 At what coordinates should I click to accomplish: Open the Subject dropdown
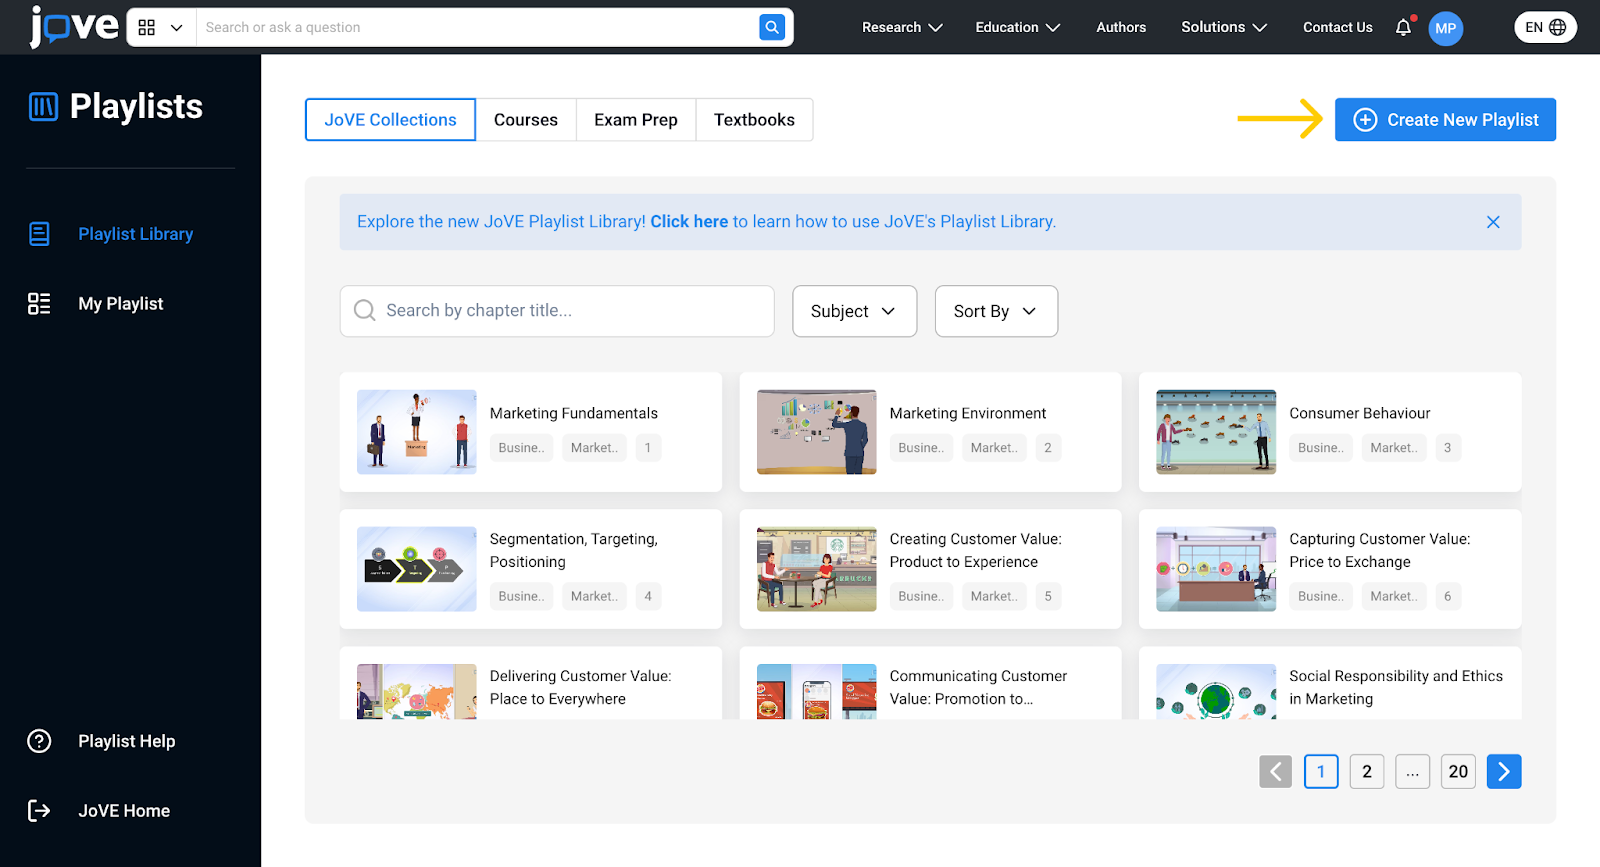(854, 311)
